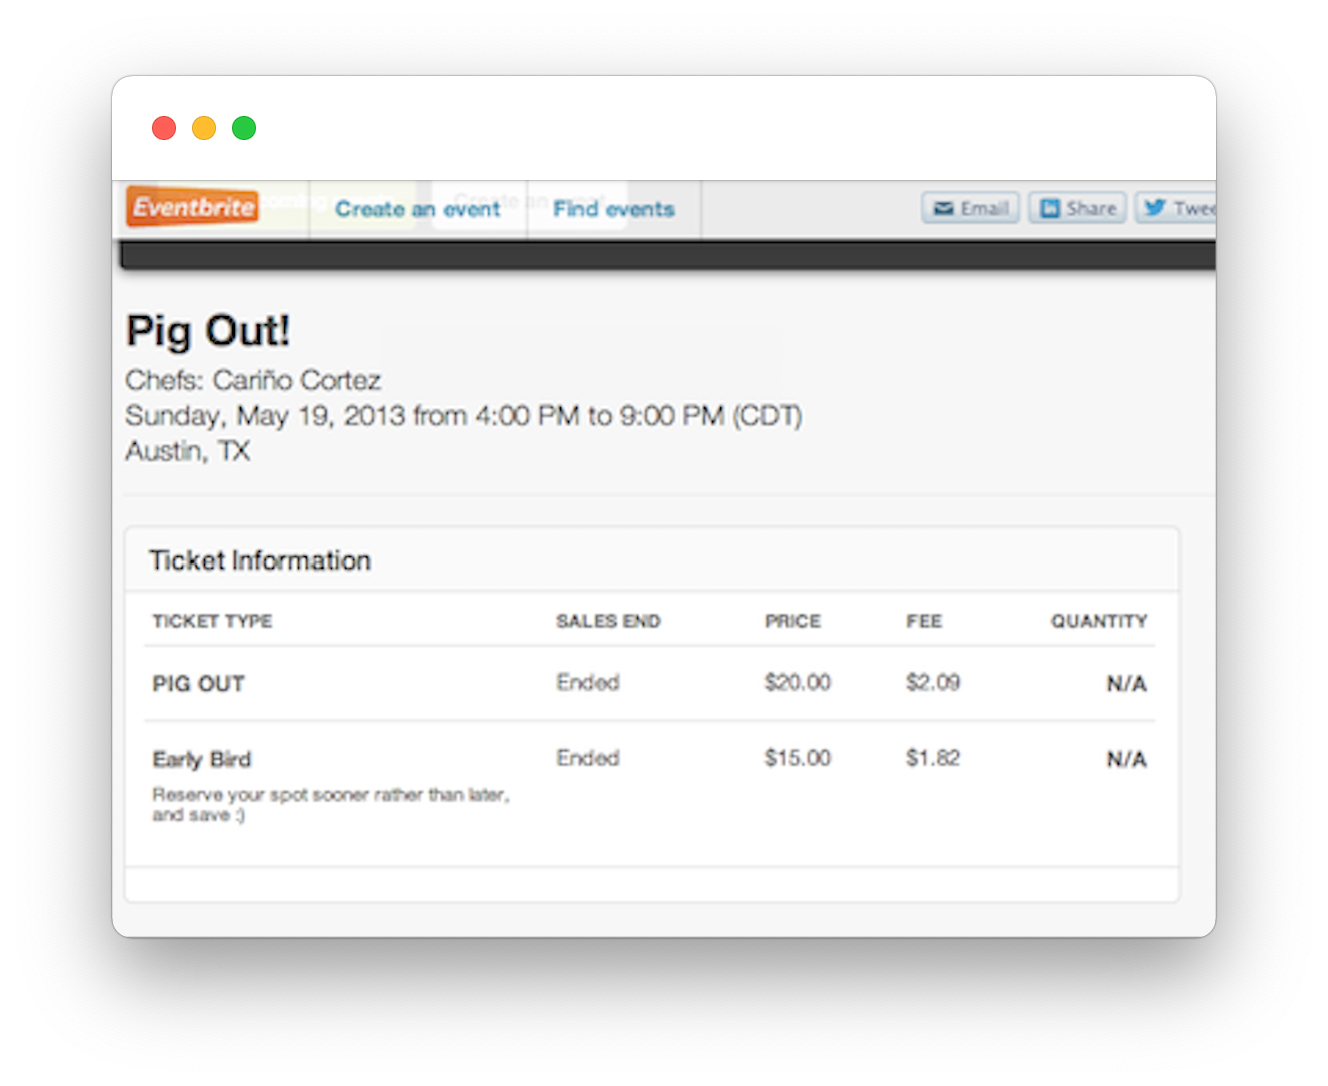
Task: Click the green maximize window button
Action: click(x=244, y=128)
